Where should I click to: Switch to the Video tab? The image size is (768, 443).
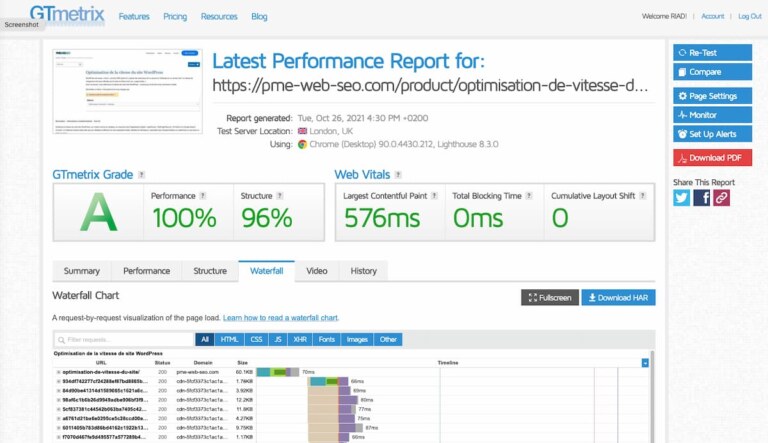click(316, 271)
